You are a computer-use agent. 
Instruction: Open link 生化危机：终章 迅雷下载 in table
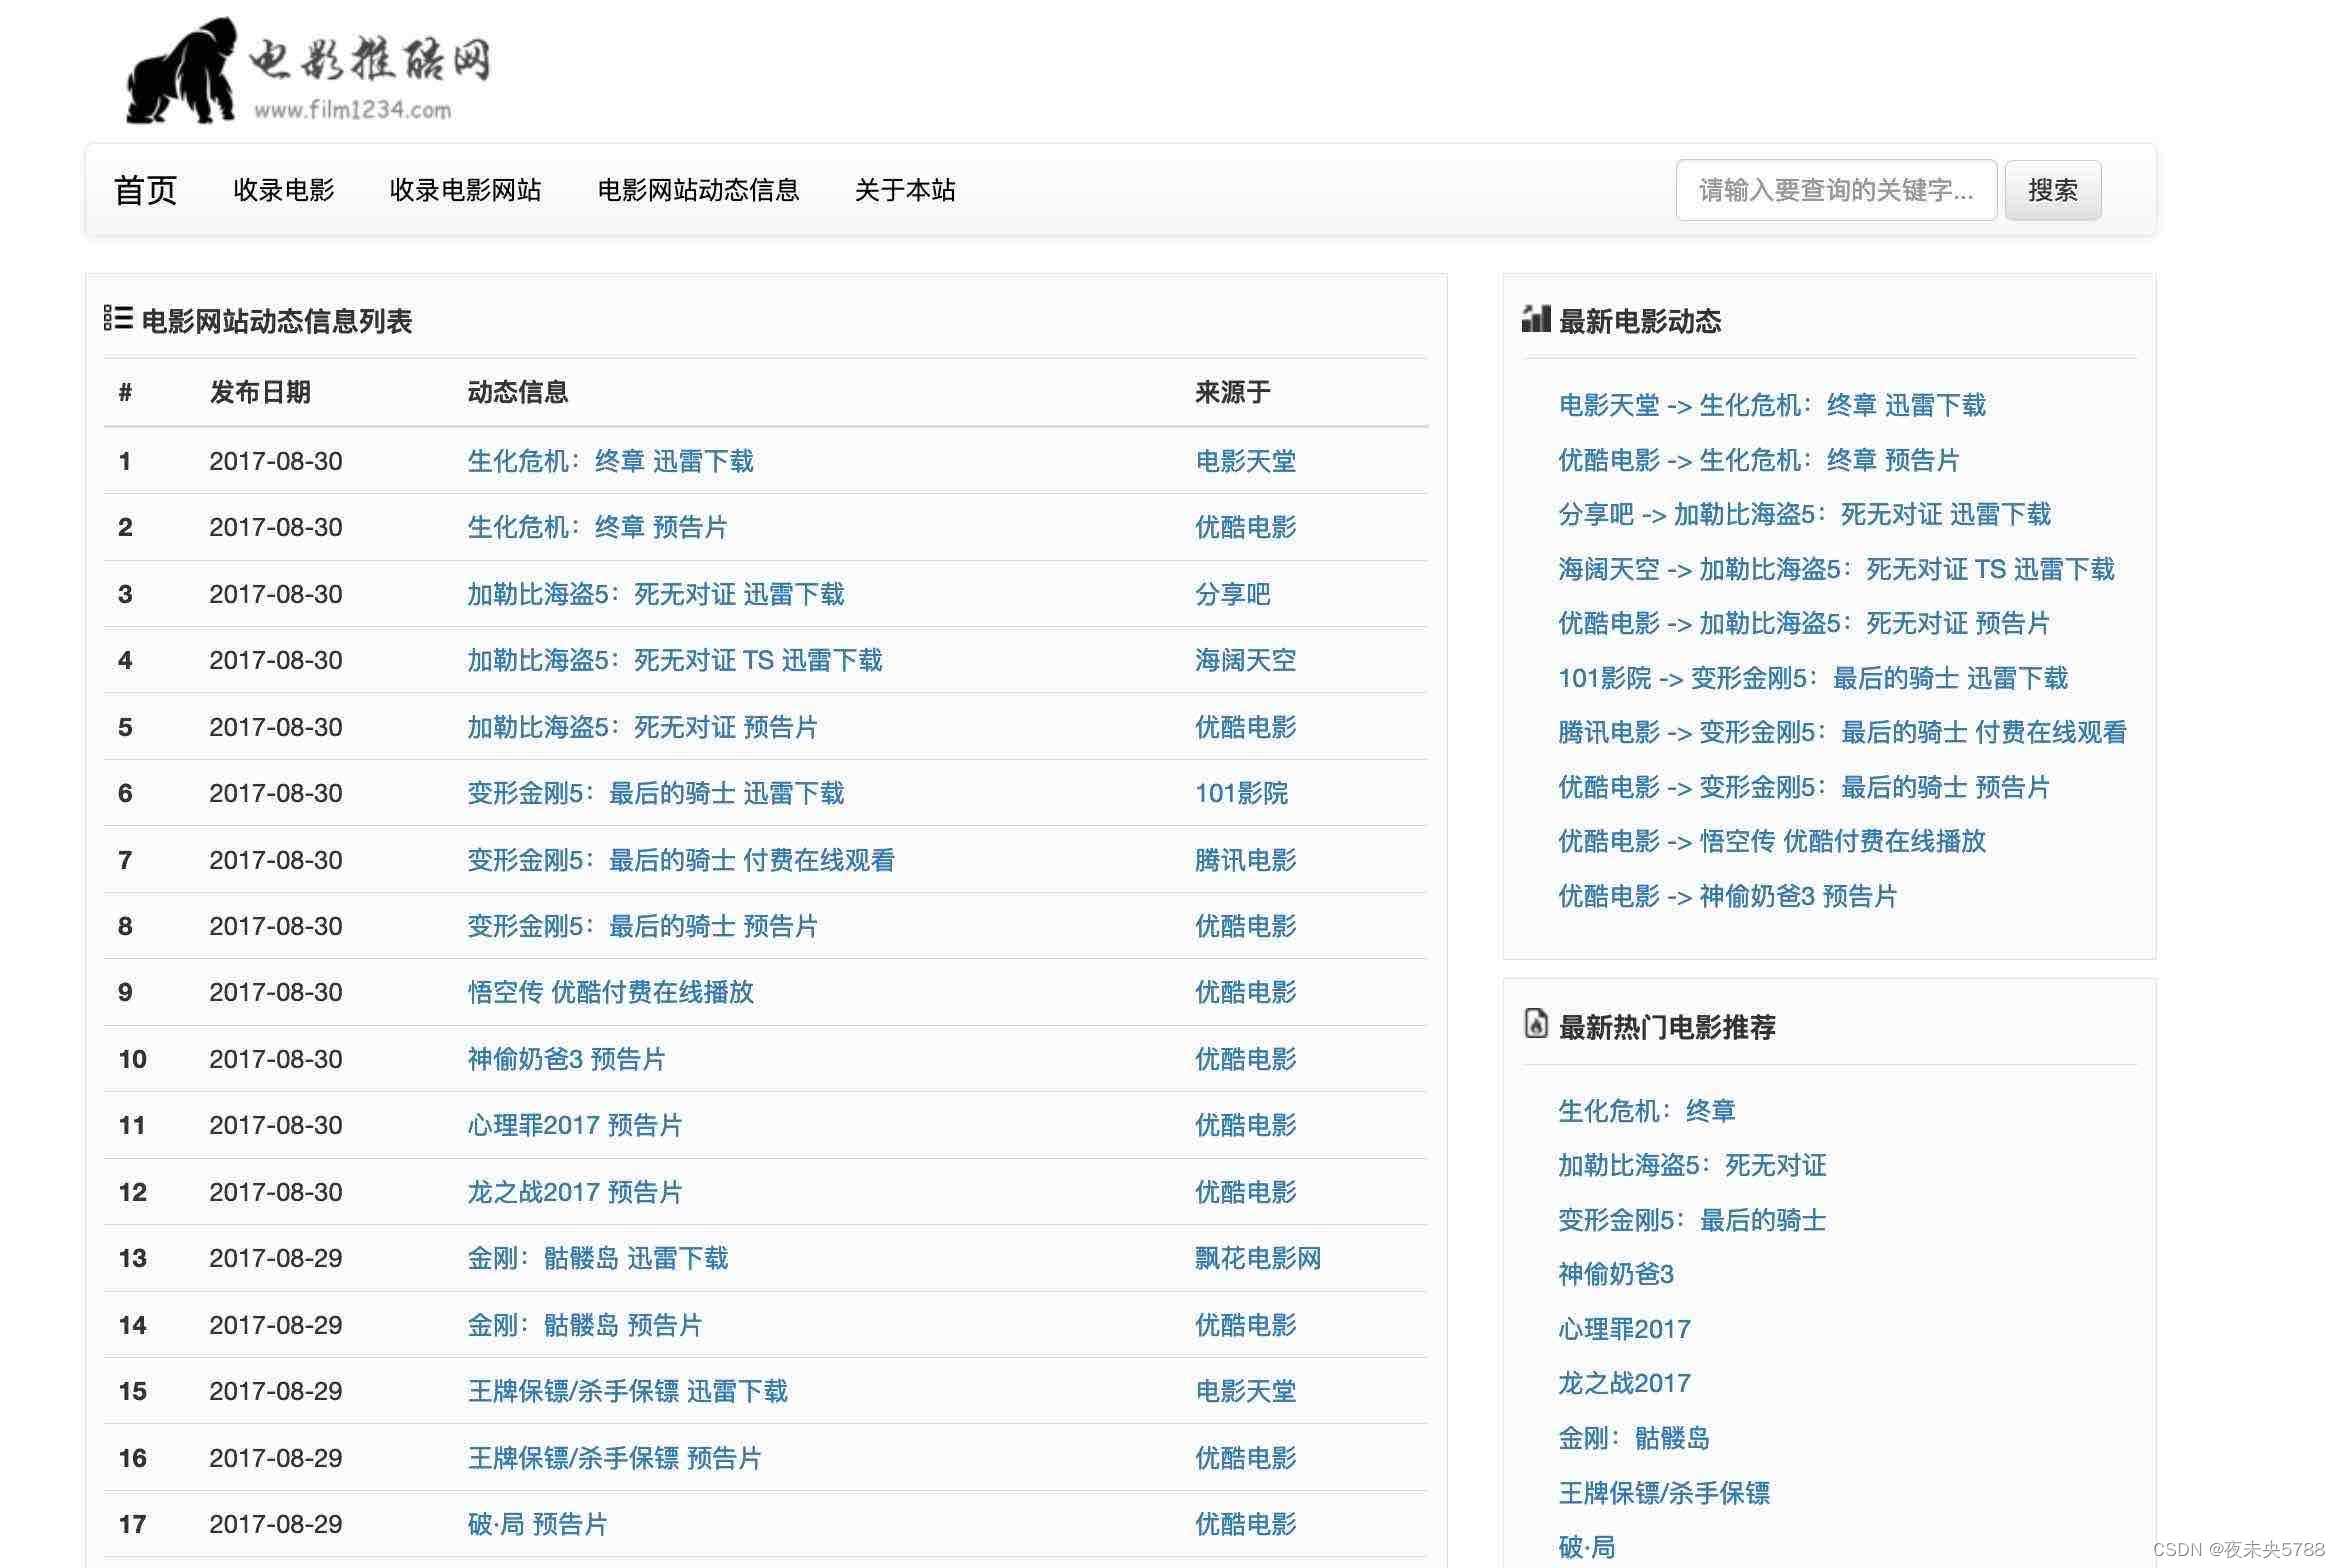[610, 461]
